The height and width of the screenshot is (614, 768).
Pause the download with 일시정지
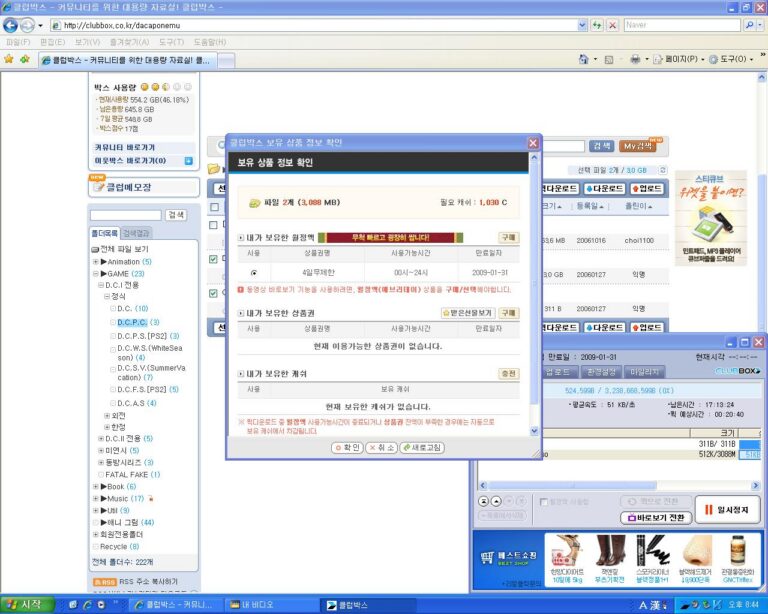coord(727,510)
